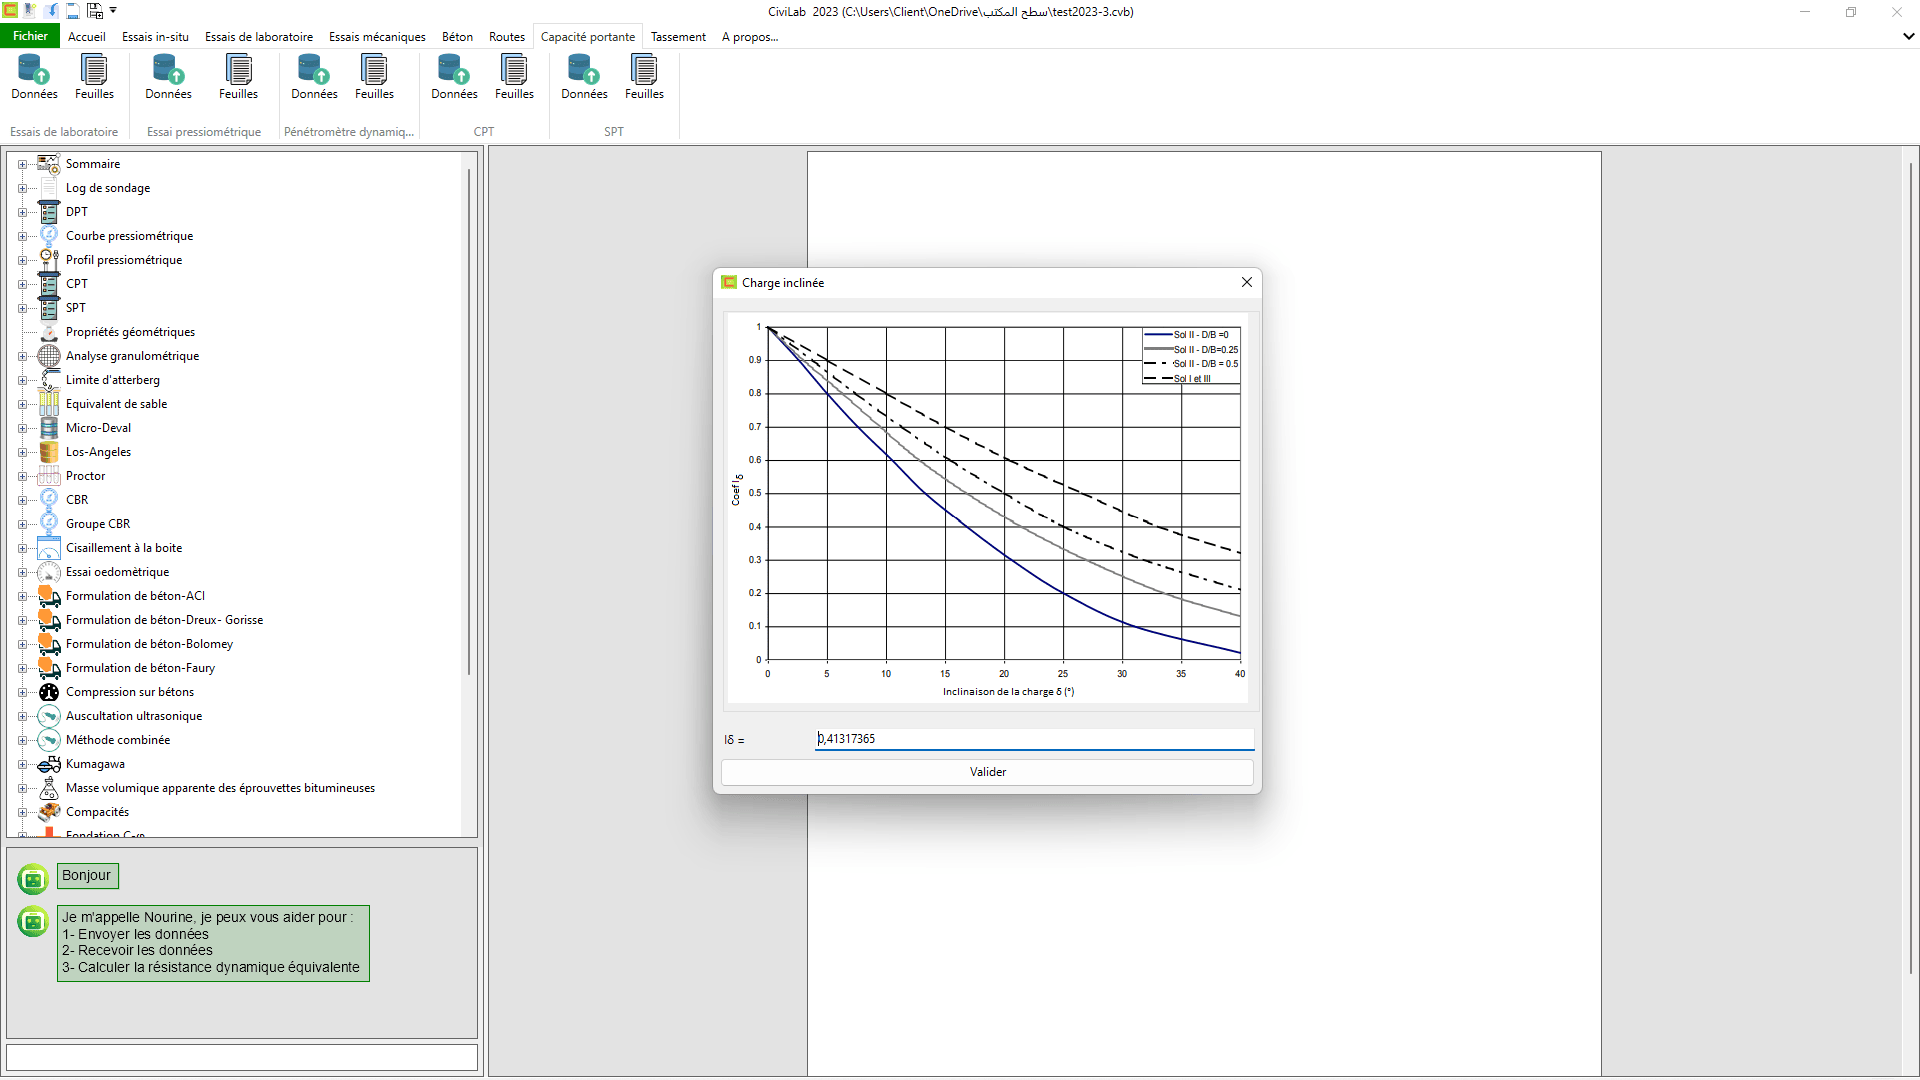Expand the Sommaire tree node

[22, 164]
